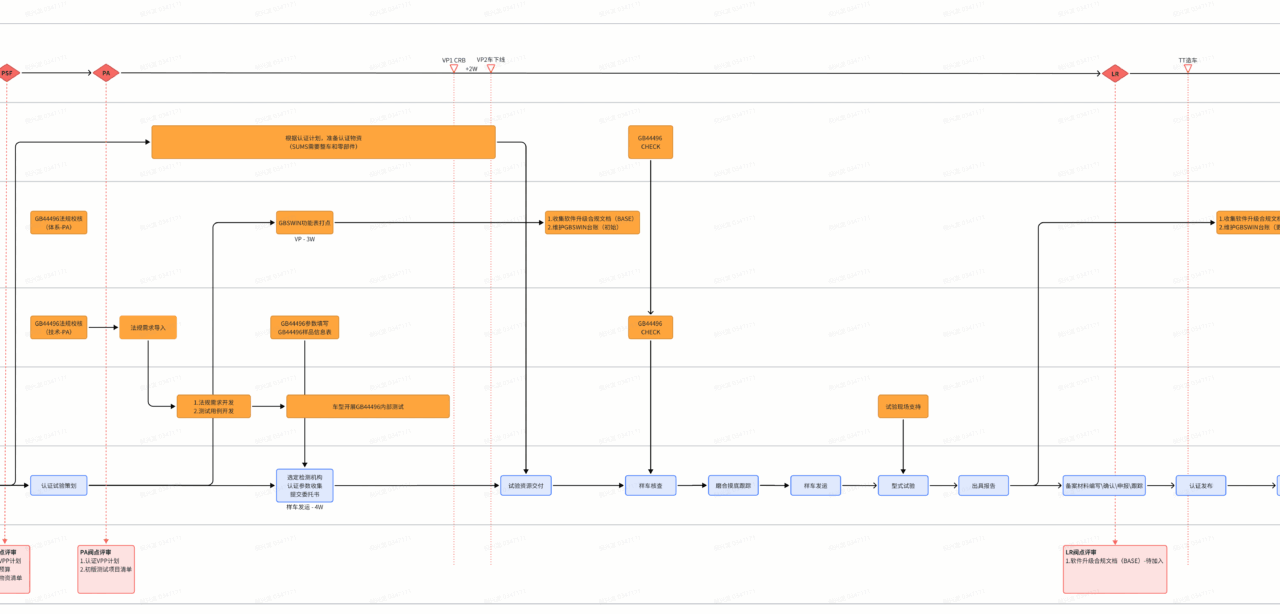Select the 法规需求导入 node
This screenshot has height=614, width=1280.
point(148,327)
